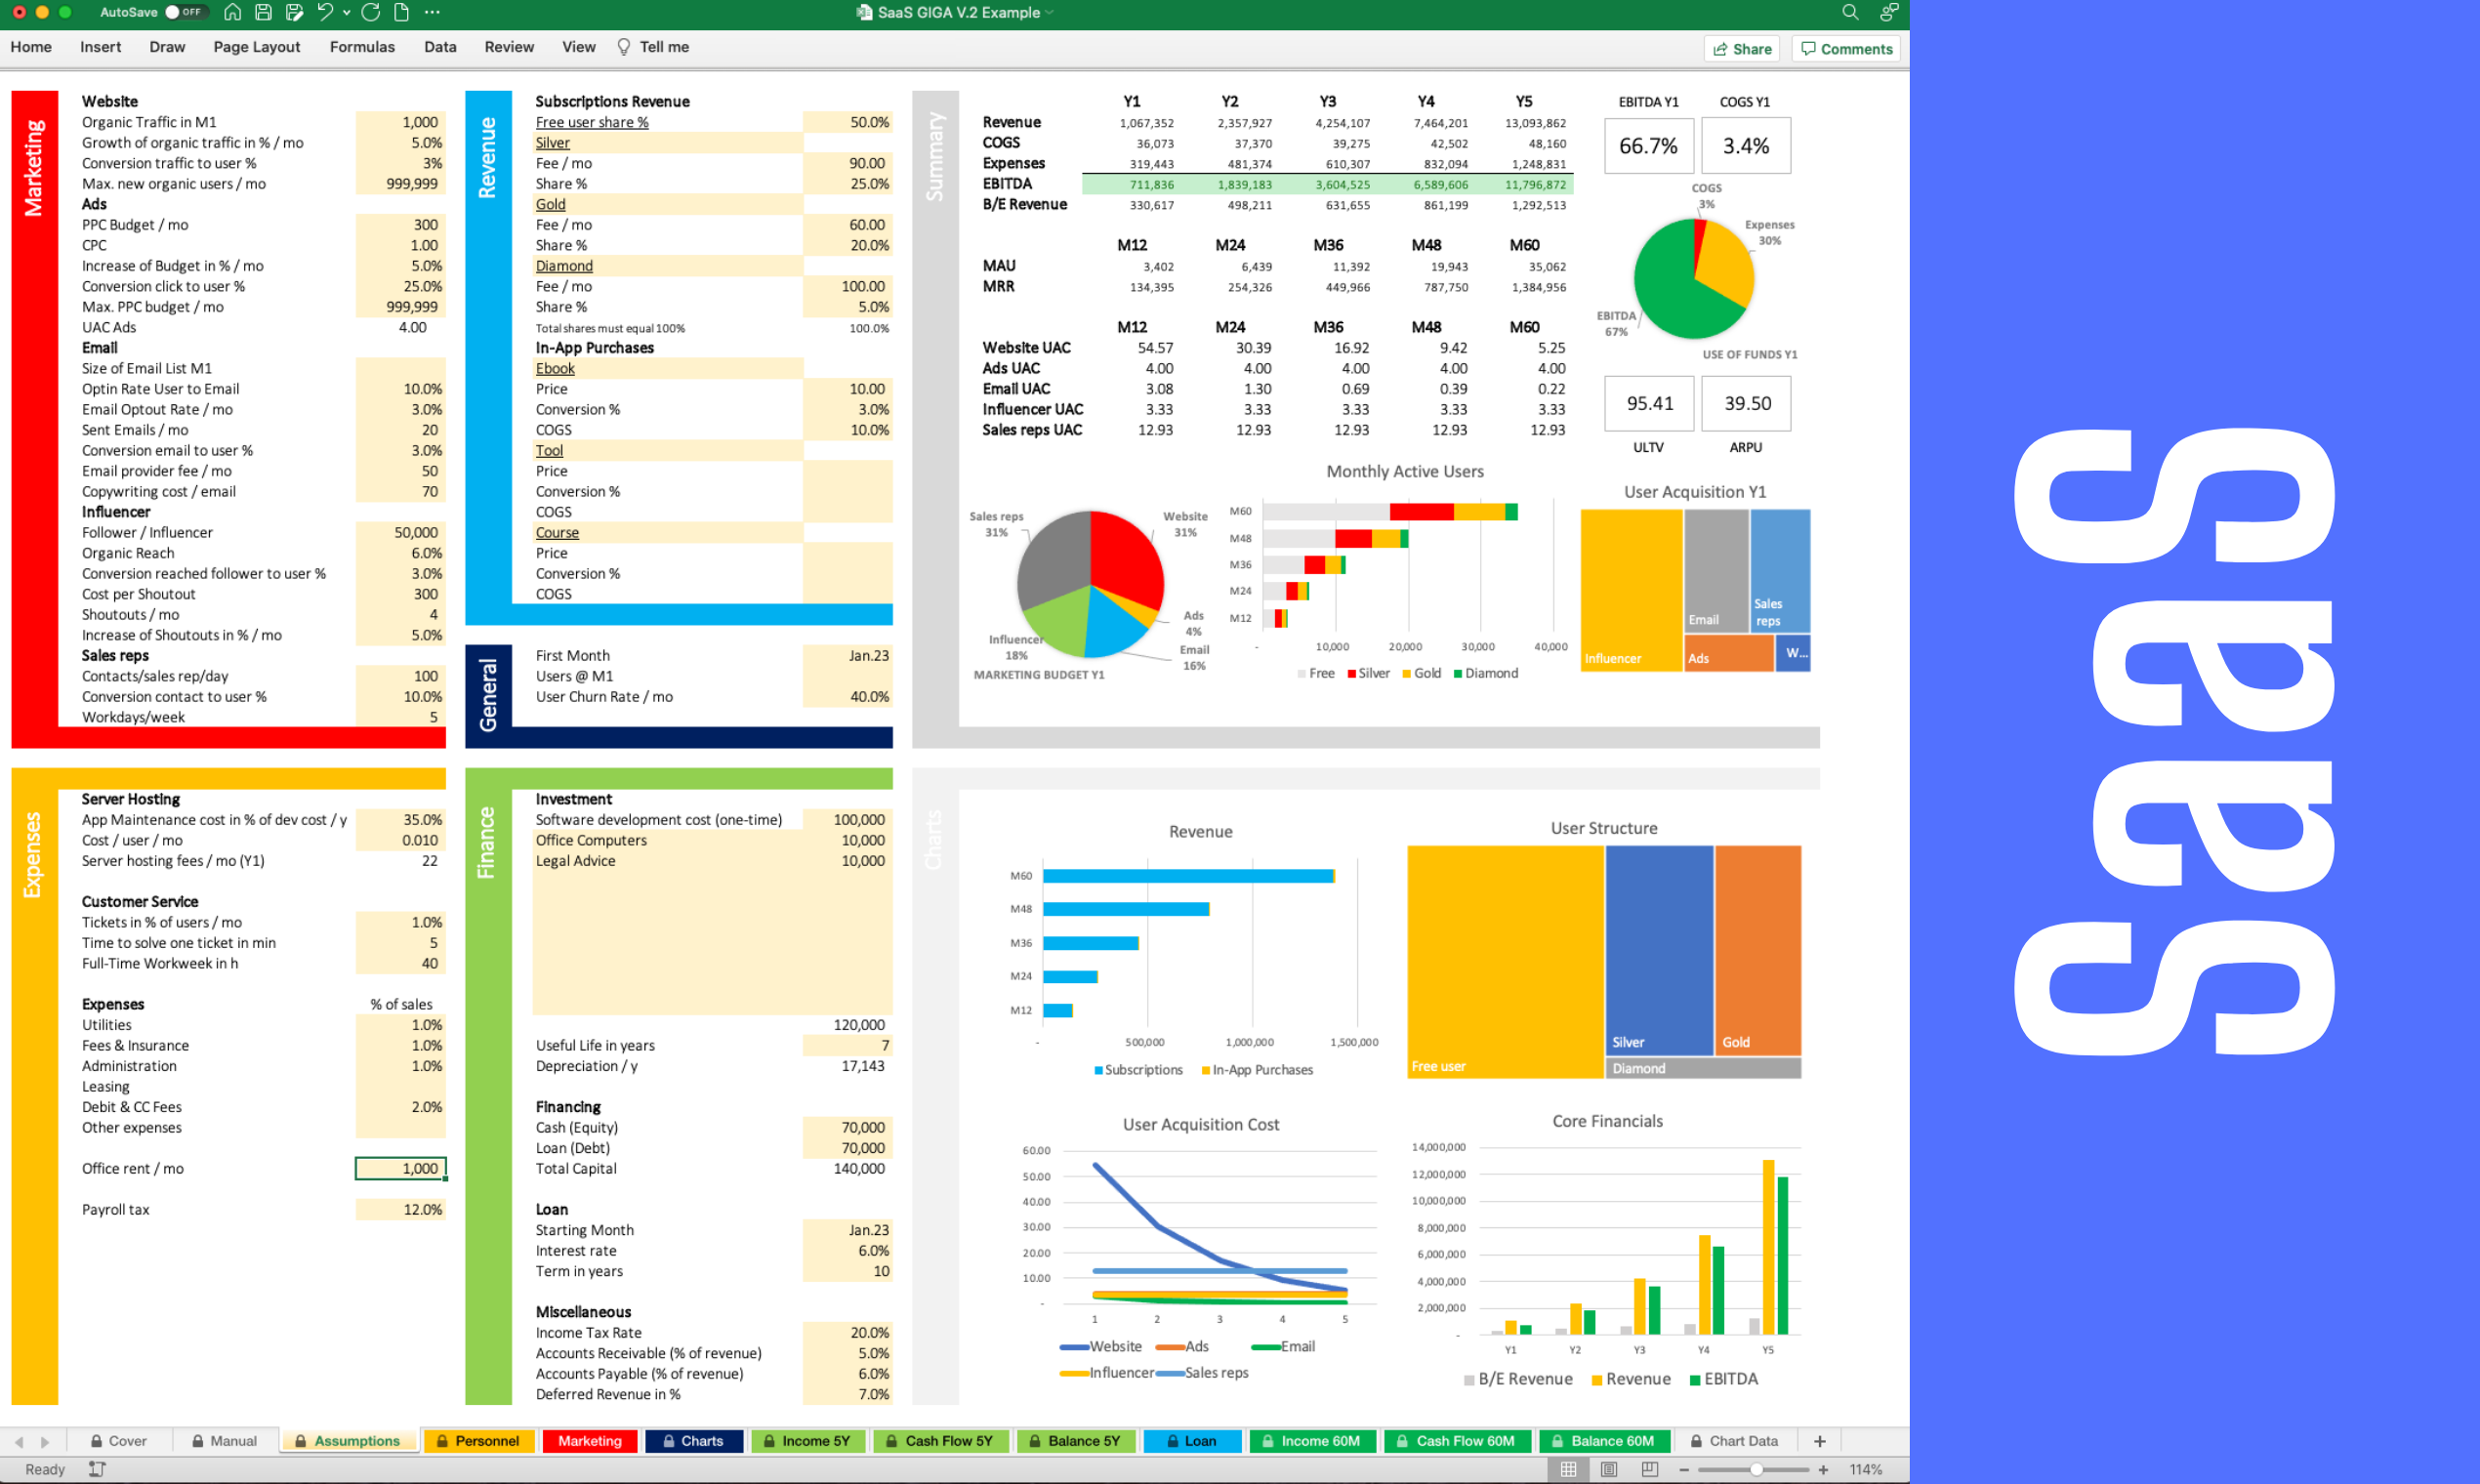
Task: Click the Undo arrow icon
Action: tap(324, 12)
